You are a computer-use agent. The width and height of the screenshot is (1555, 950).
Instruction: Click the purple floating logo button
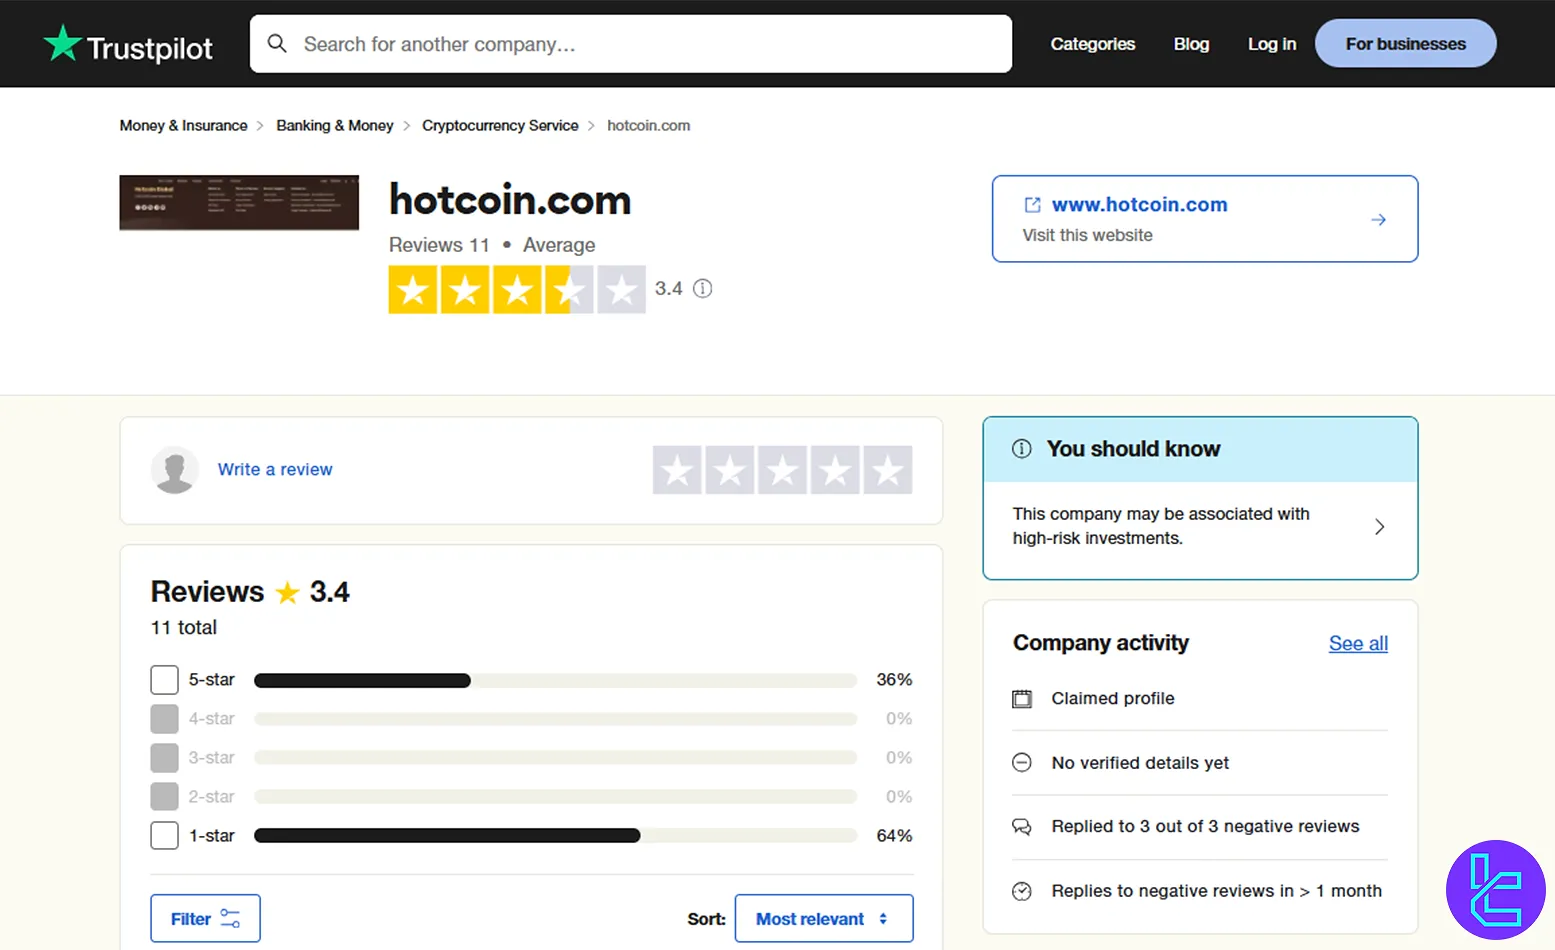coord(1495,889)
